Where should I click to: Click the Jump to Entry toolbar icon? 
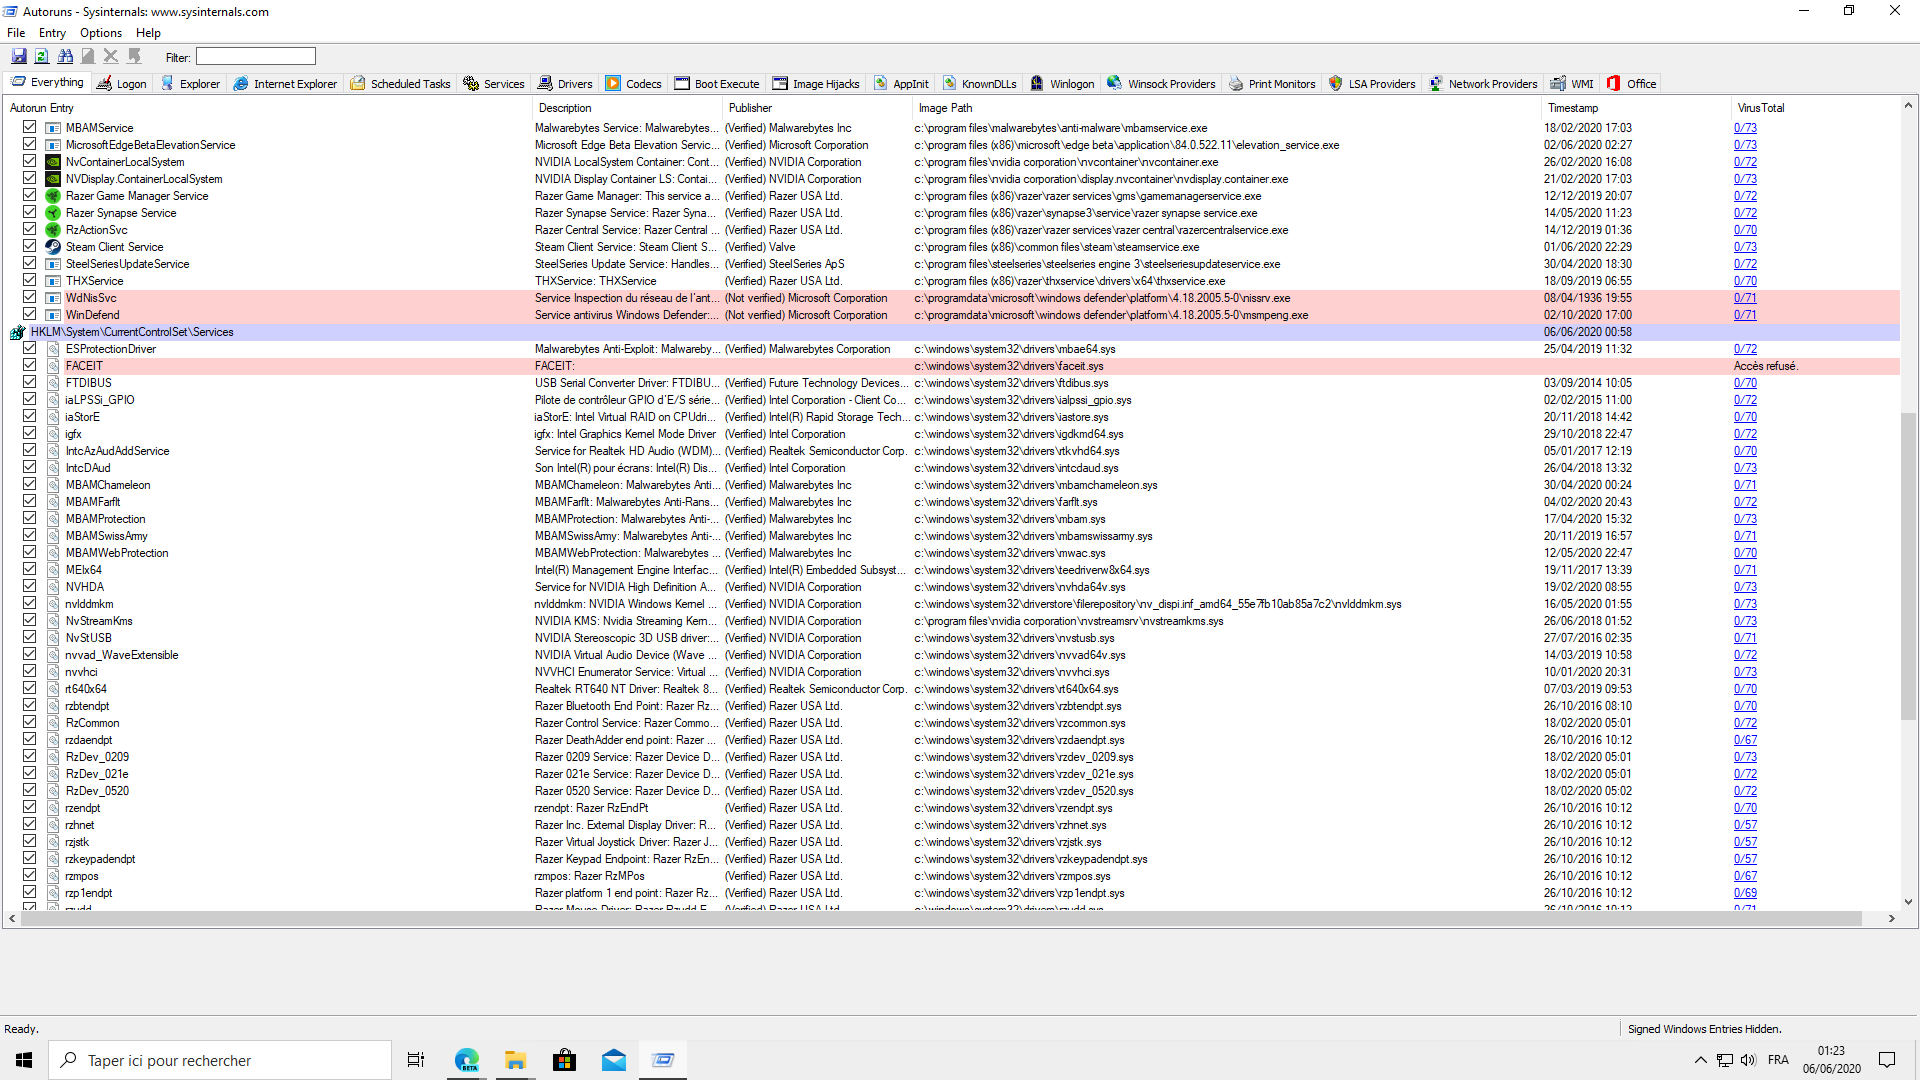click(x=135, y=57)
